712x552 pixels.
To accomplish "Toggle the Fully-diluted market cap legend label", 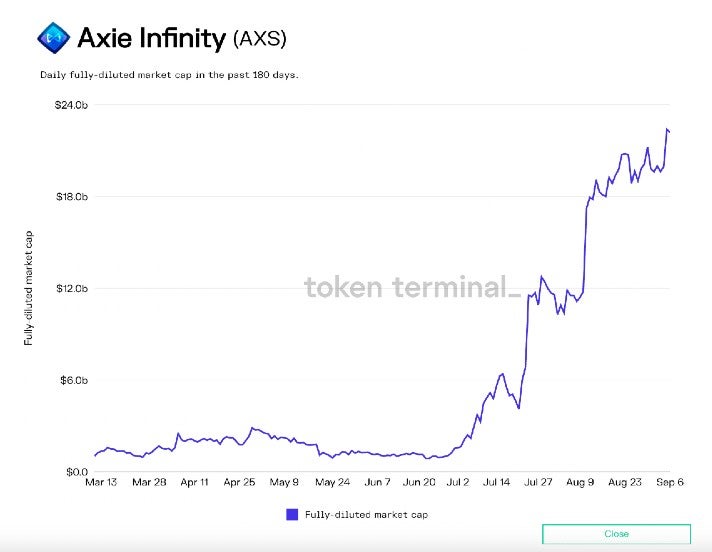I will pos(365,514).
